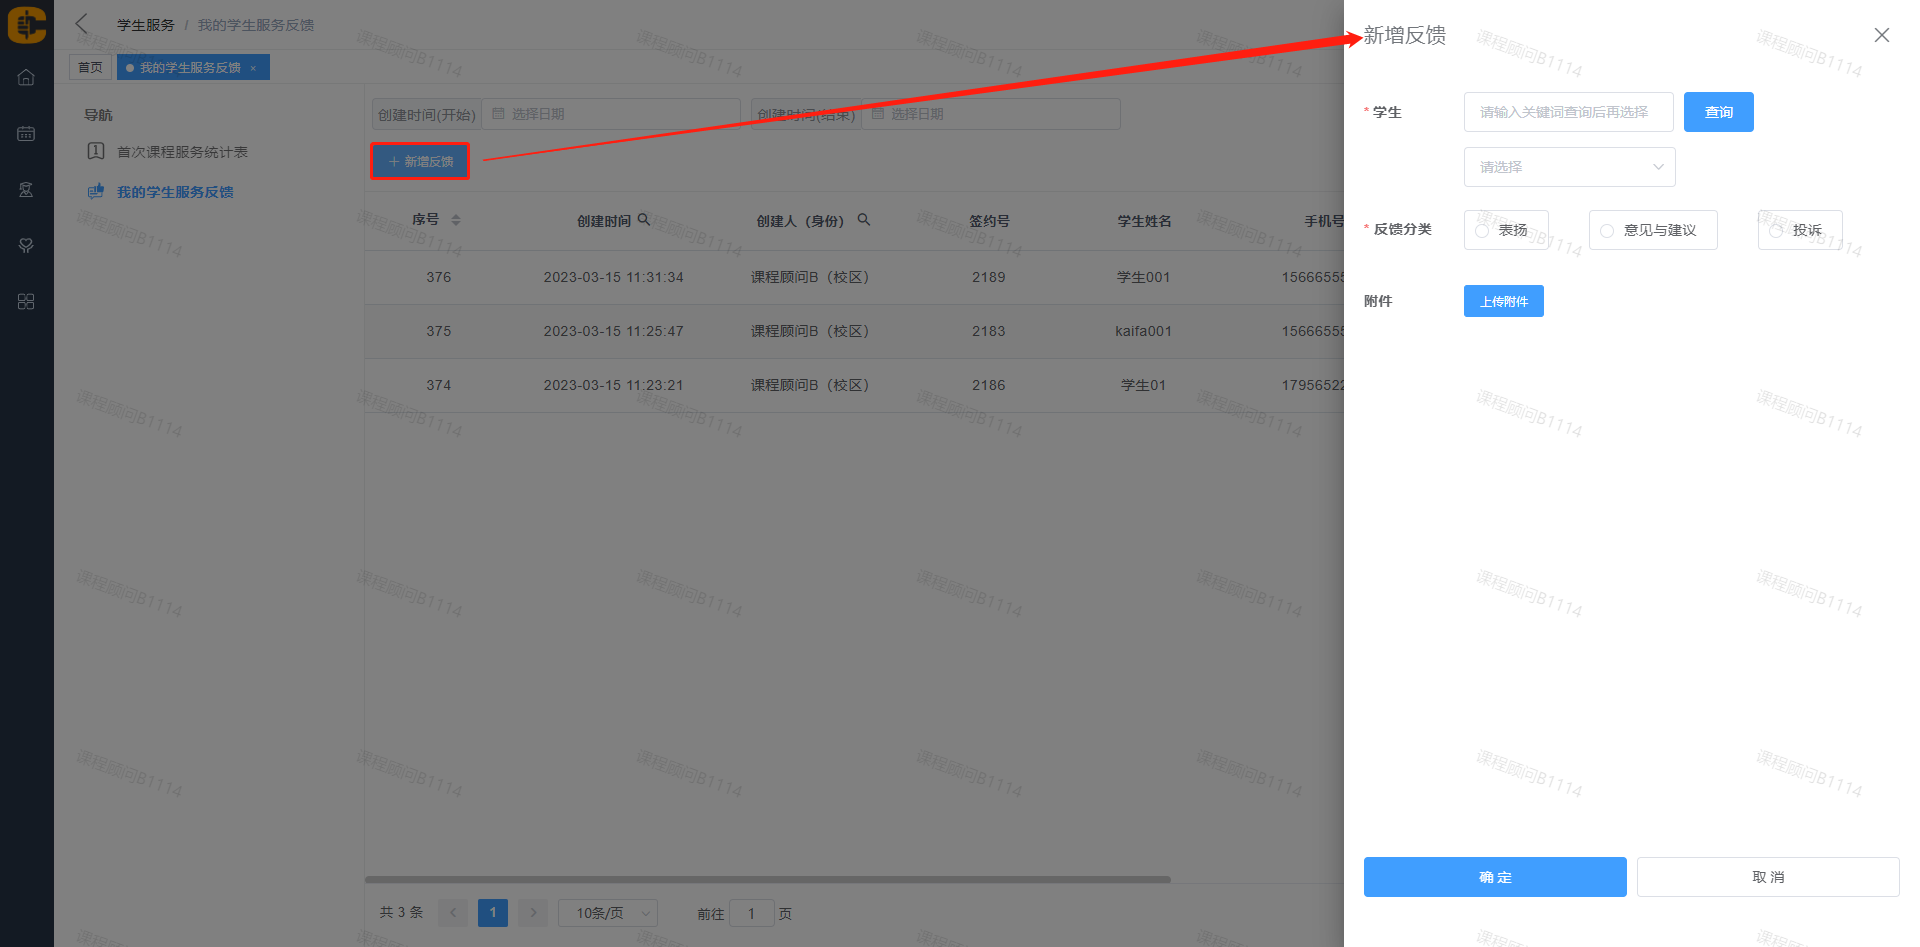The height and width of the screenshot is (947, 1920).
Task: Click the back arrow beside 学生服务 breadcrumb
Action: [x=82, y=24]
